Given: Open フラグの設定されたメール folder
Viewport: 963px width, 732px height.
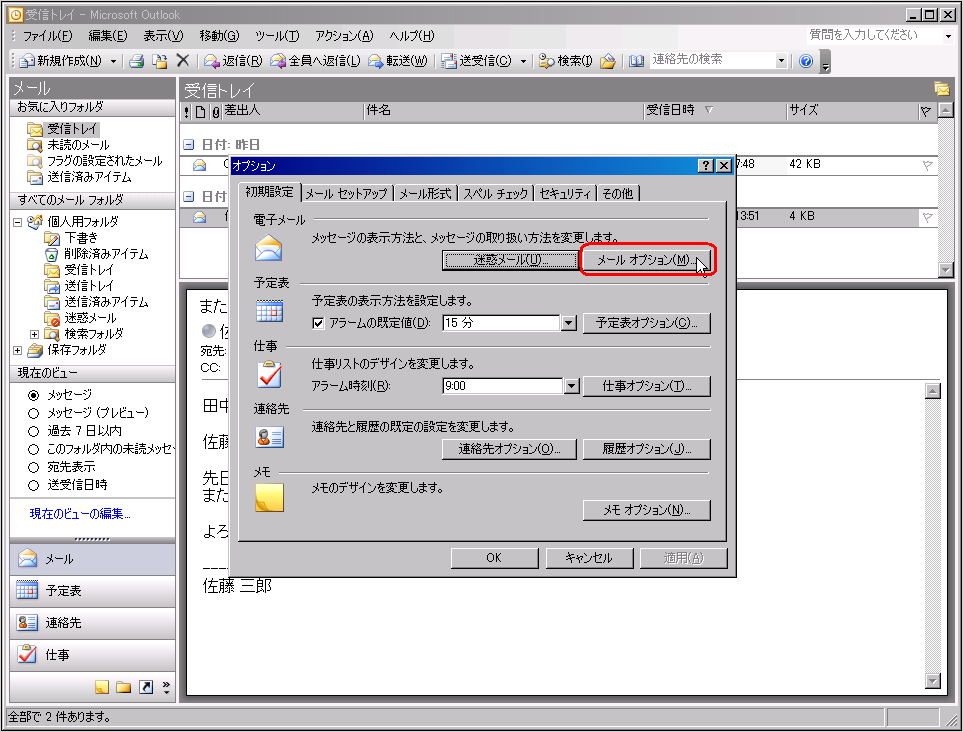Looking at the screenshot, I should click(x=105, y=161).
